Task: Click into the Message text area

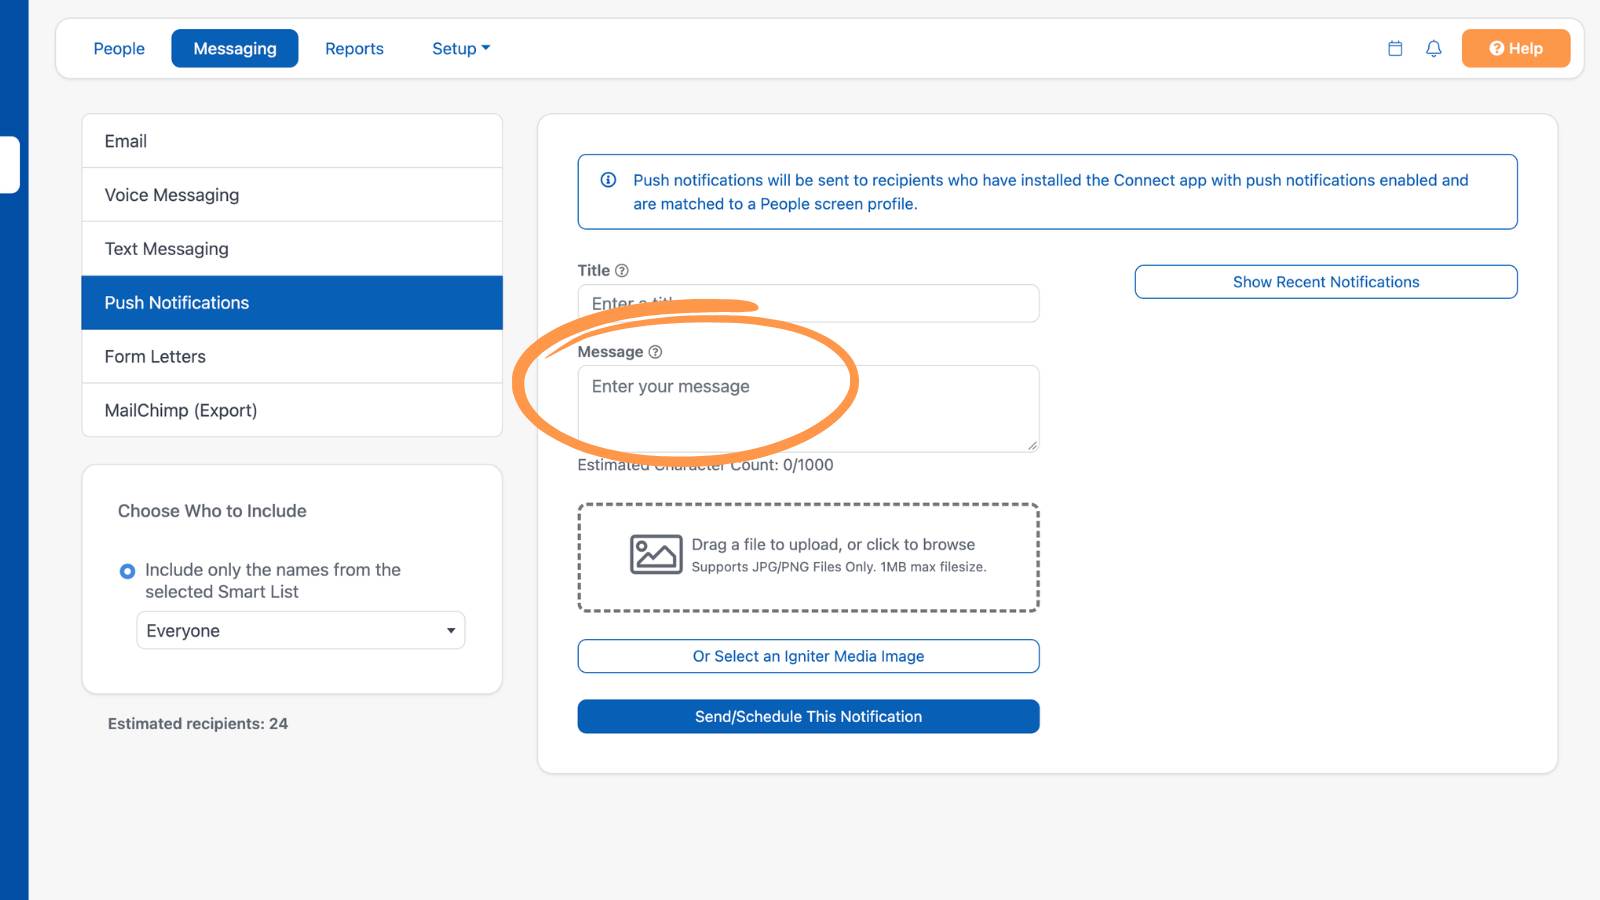Action: (808, 408)
